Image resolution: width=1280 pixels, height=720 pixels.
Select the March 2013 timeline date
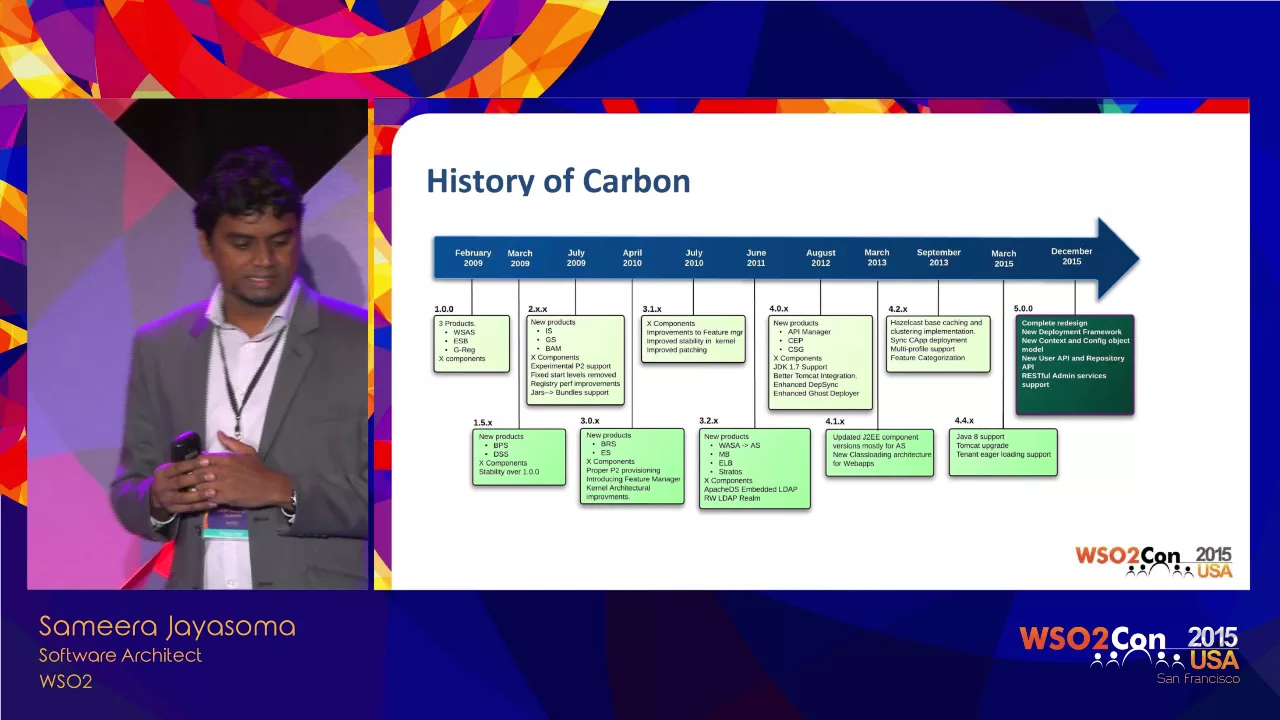tap(877, 258)
